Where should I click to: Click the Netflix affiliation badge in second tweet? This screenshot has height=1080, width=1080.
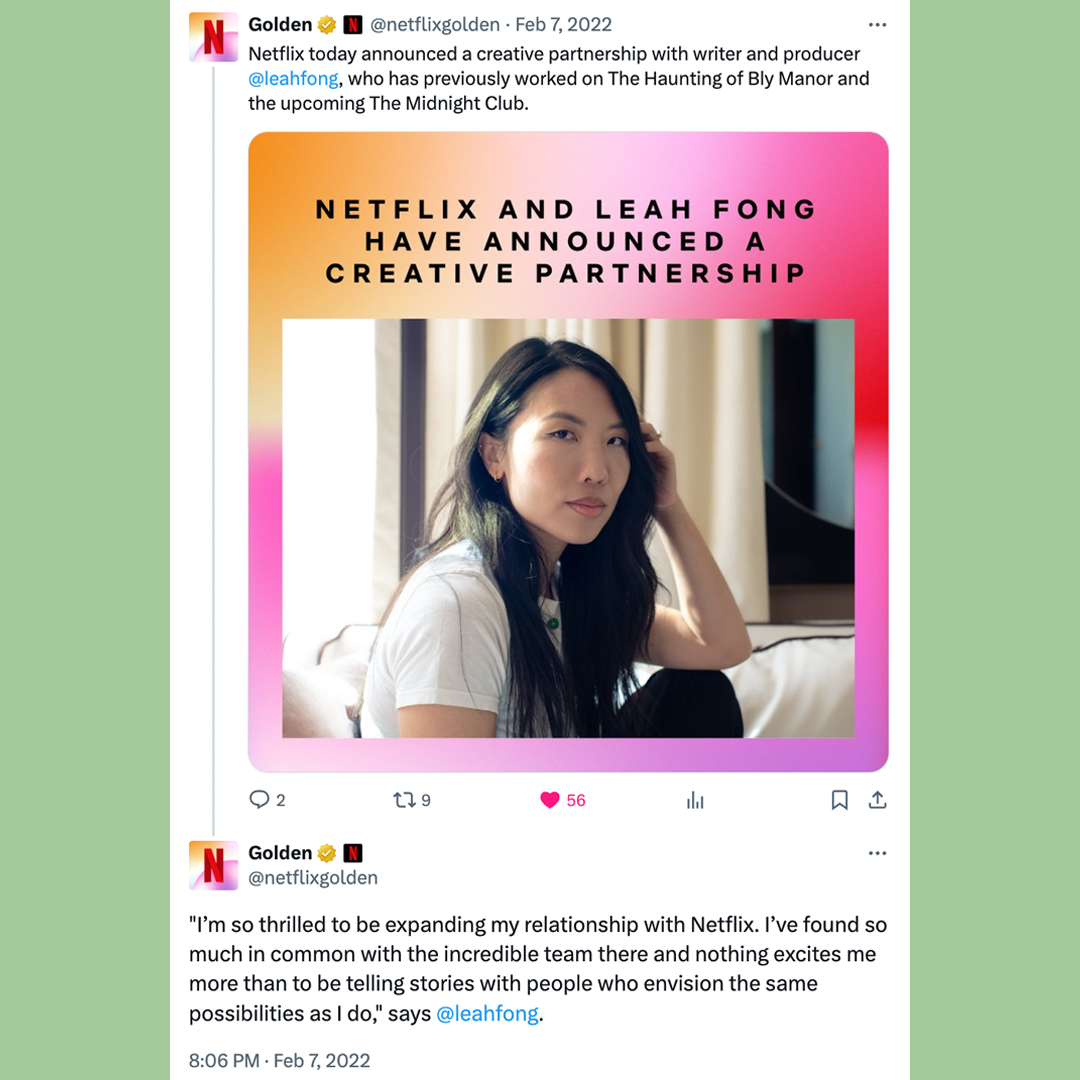353,853
